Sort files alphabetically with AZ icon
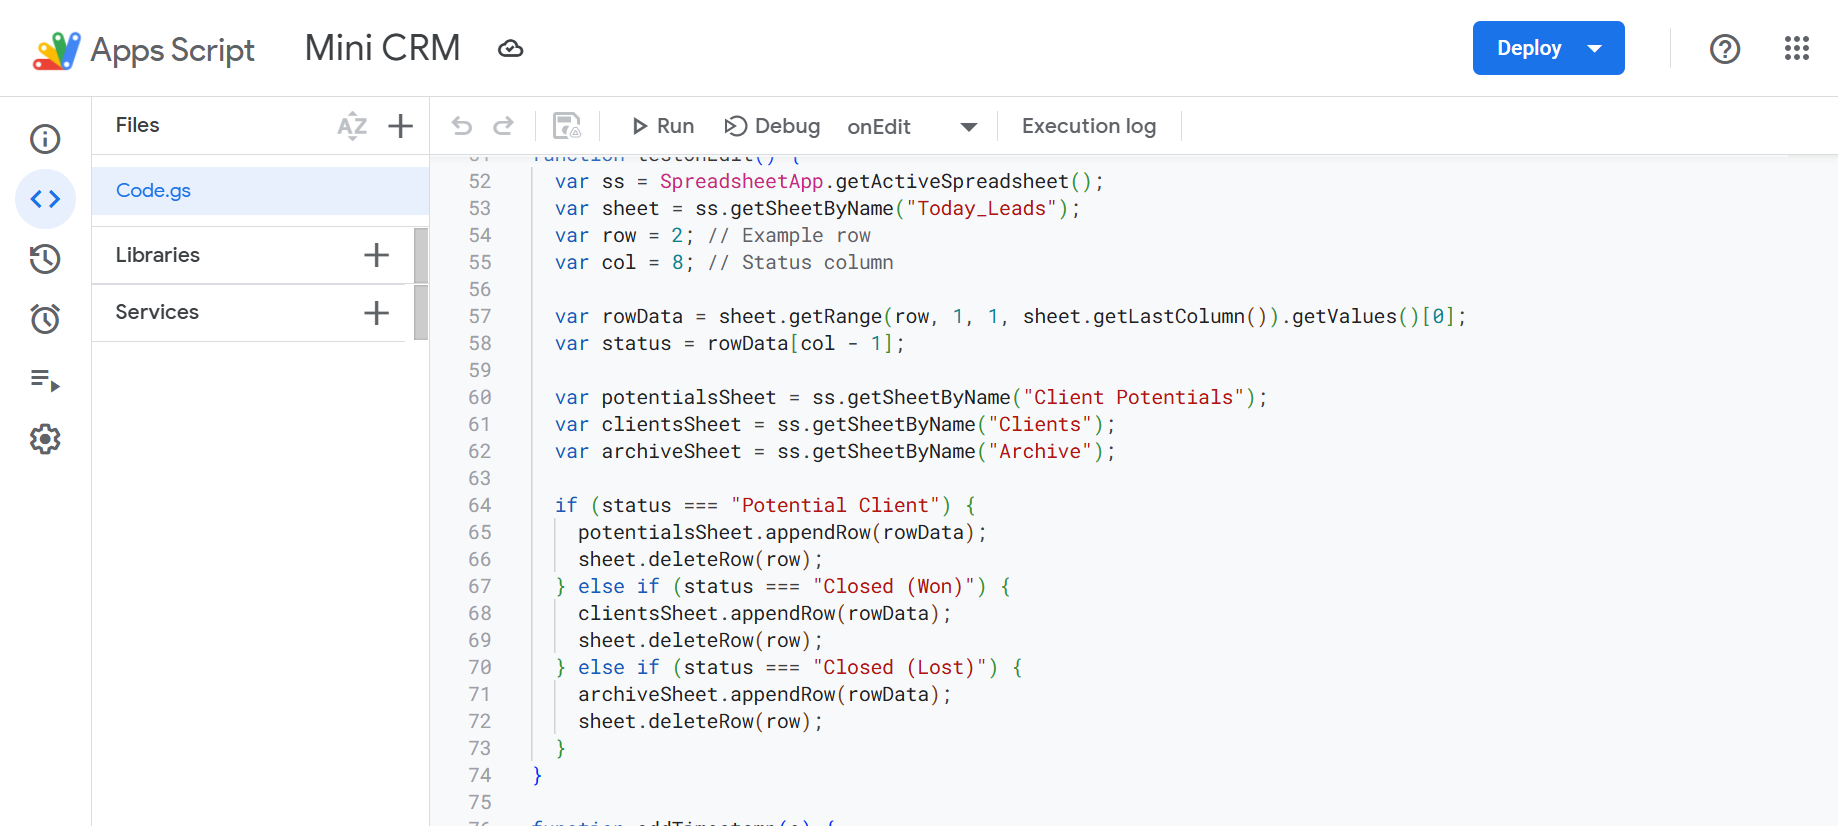Screen dimensions: 1838x826 coord(352,126)
